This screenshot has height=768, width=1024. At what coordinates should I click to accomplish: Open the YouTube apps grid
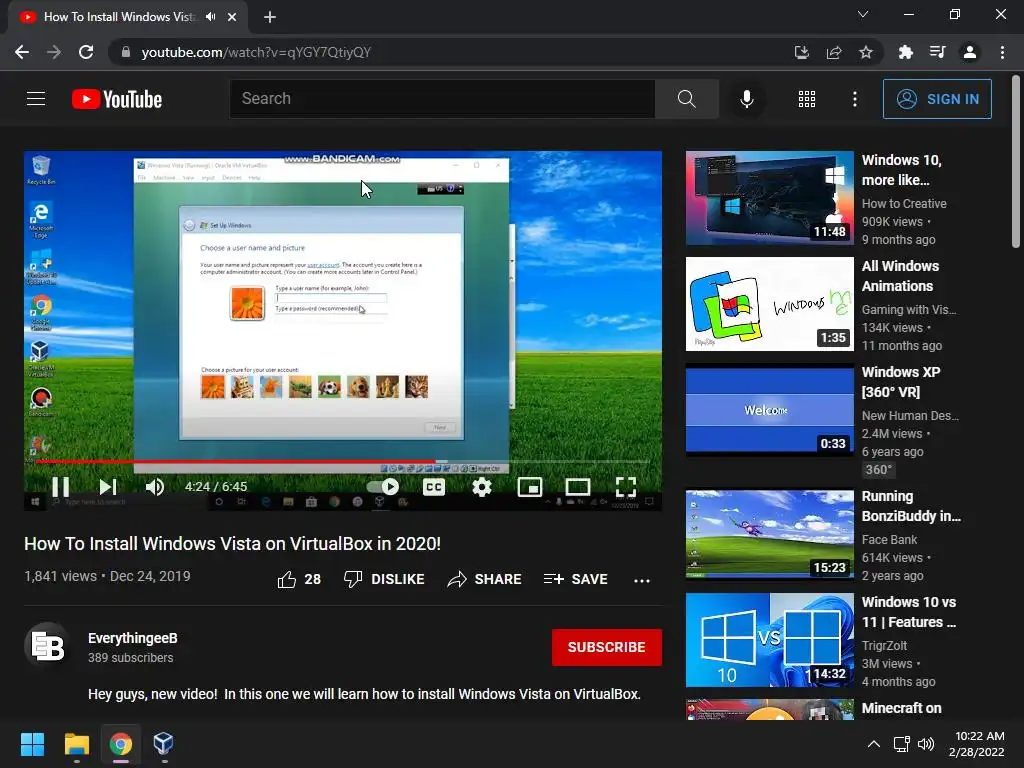(x=807, y=99)
